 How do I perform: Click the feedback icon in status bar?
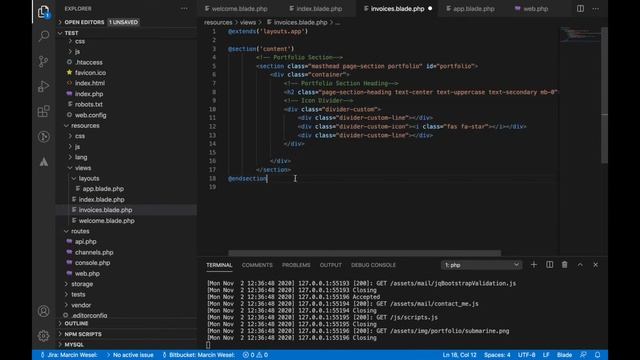(583, 355)
